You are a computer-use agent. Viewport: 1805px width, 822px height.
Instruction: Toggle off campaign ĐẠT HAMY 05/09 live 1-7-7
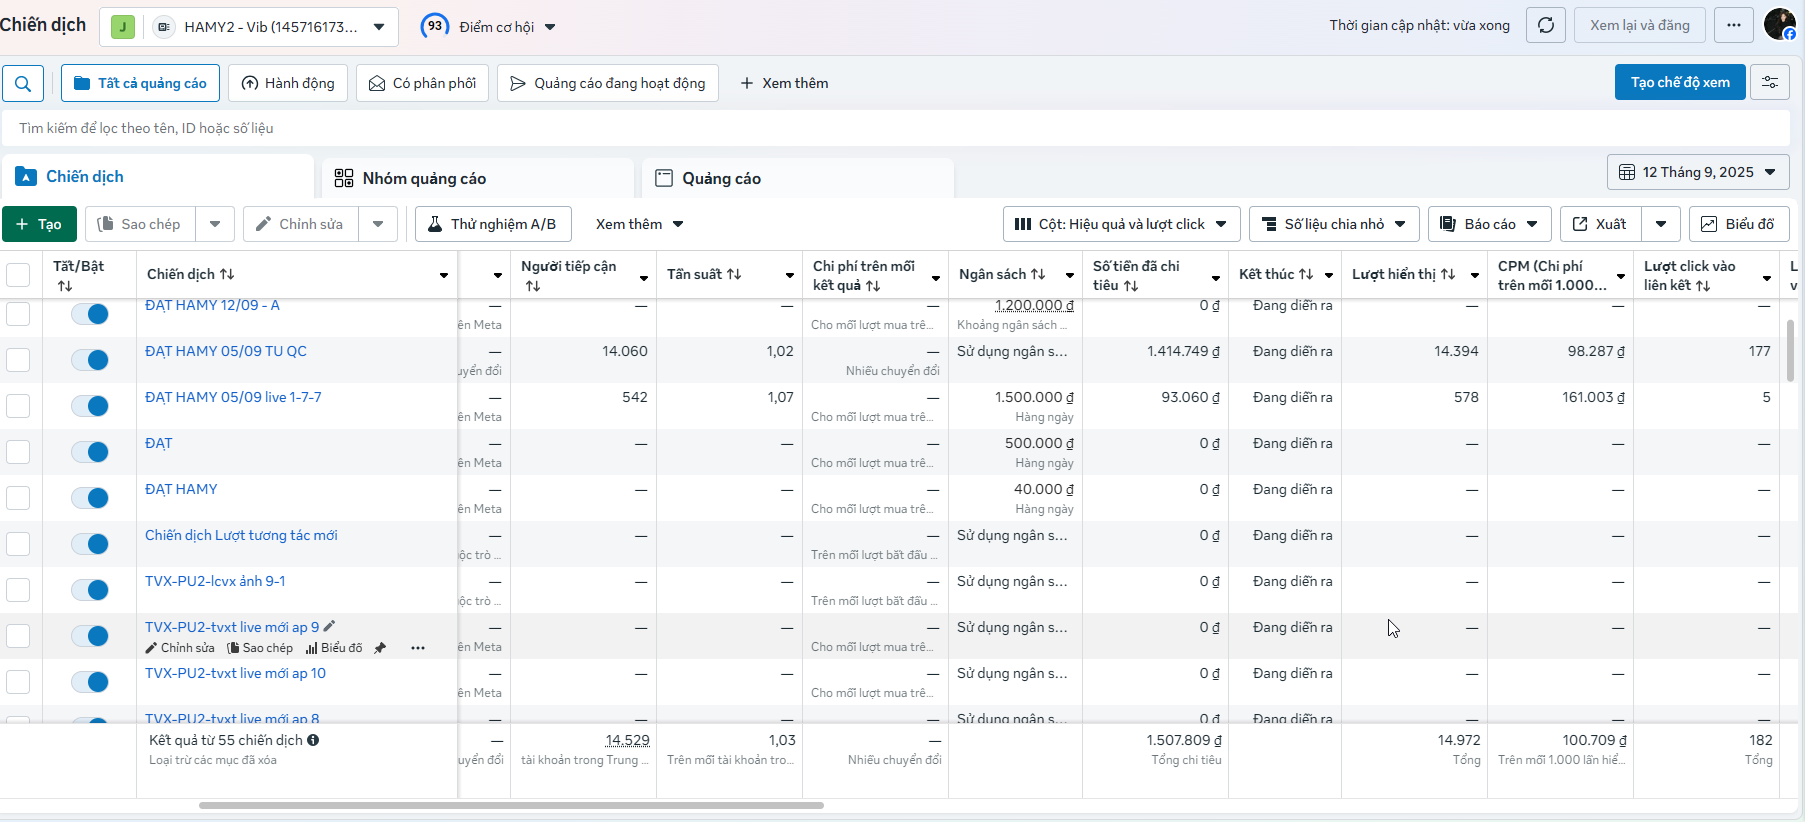[90, 406]
